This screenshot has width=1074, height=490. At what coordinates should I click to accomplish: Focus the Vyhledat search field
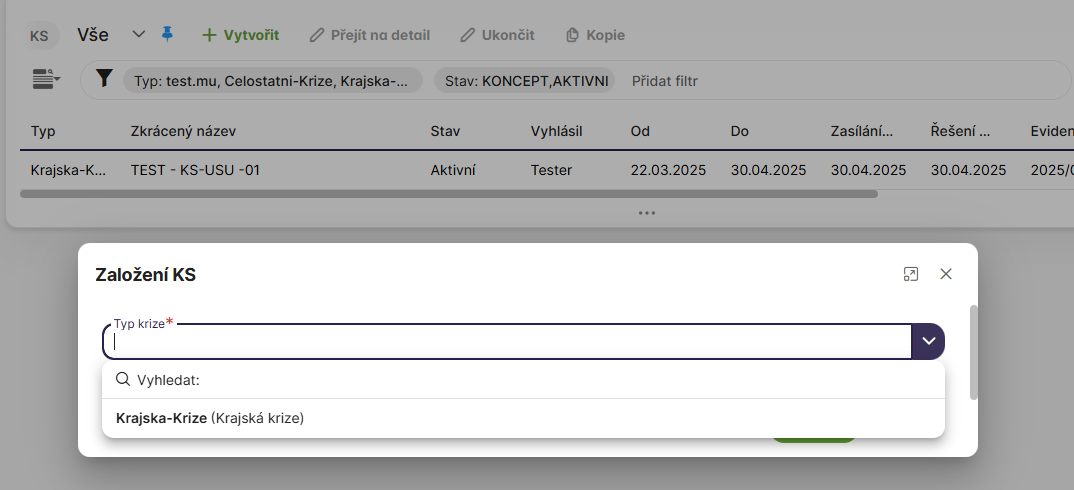(x=530, y=380)
